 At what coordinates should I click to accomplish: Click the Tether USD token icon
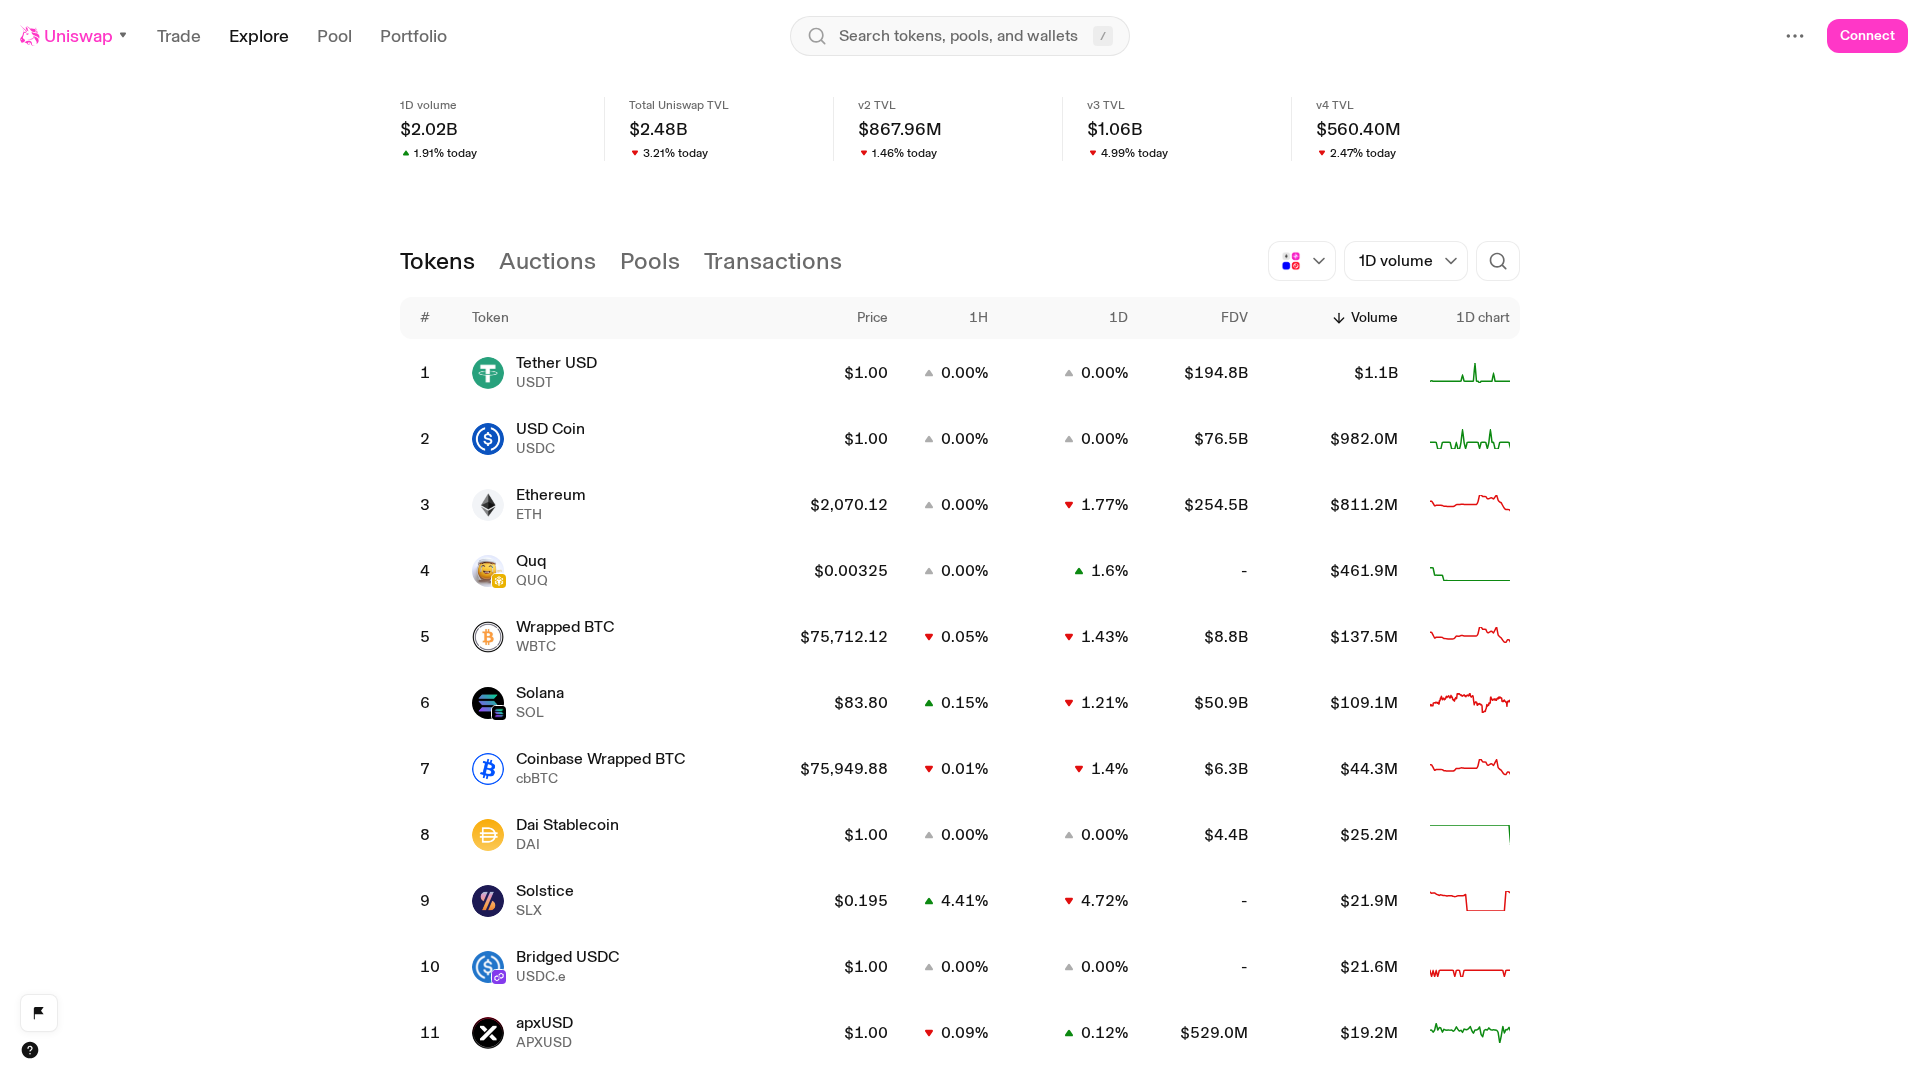click(x=488, y=373)
